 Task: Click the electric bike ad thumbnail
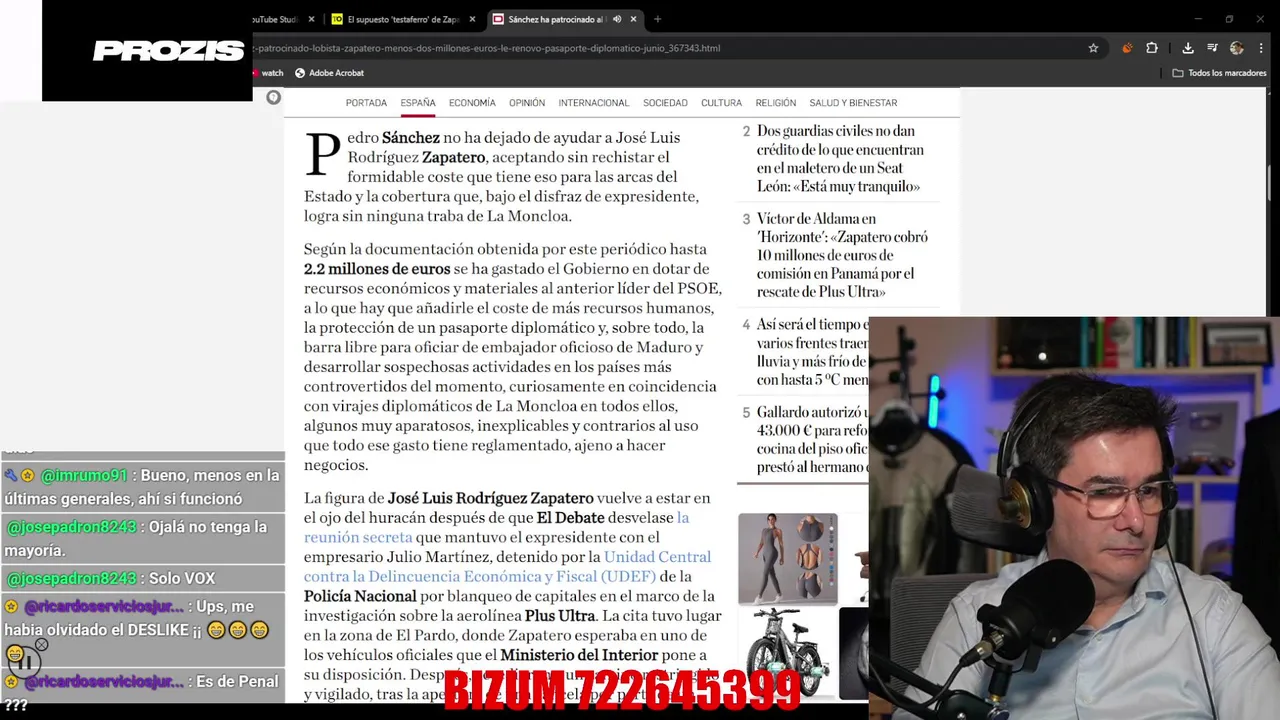pyautogui.click(x=788, y=652)
